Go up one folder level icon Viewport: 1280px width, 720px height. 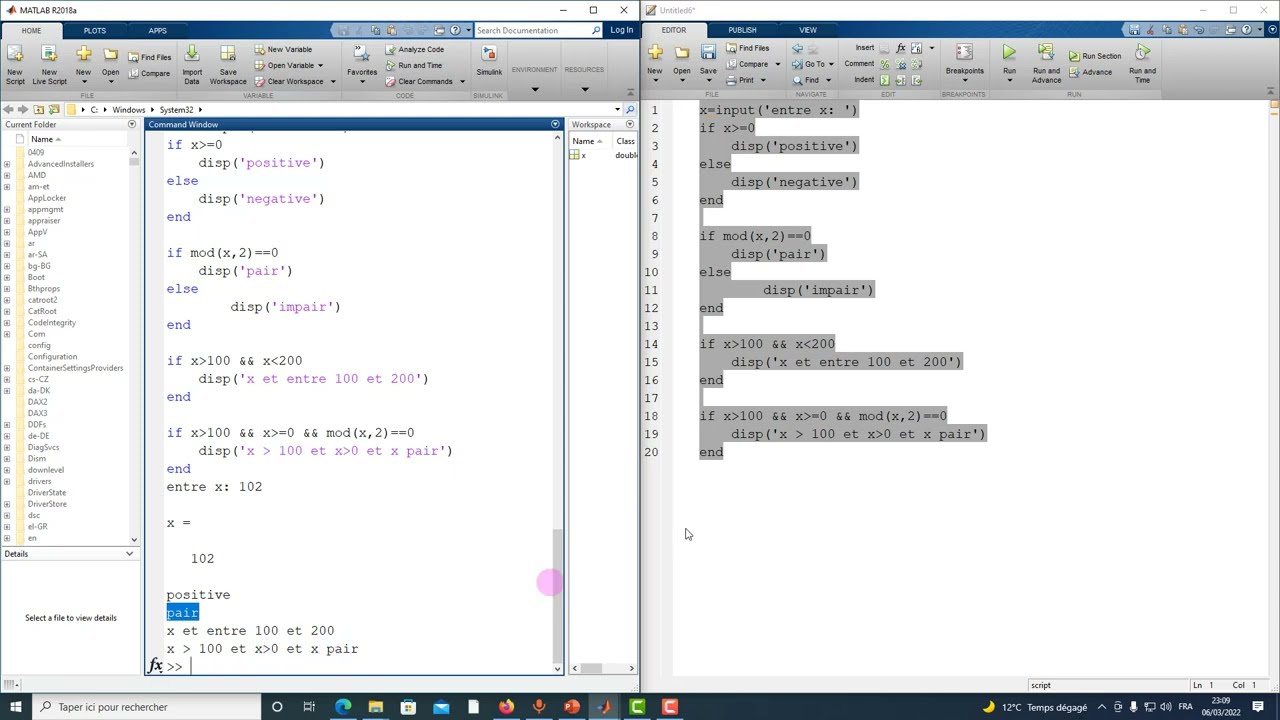point(38,109)
